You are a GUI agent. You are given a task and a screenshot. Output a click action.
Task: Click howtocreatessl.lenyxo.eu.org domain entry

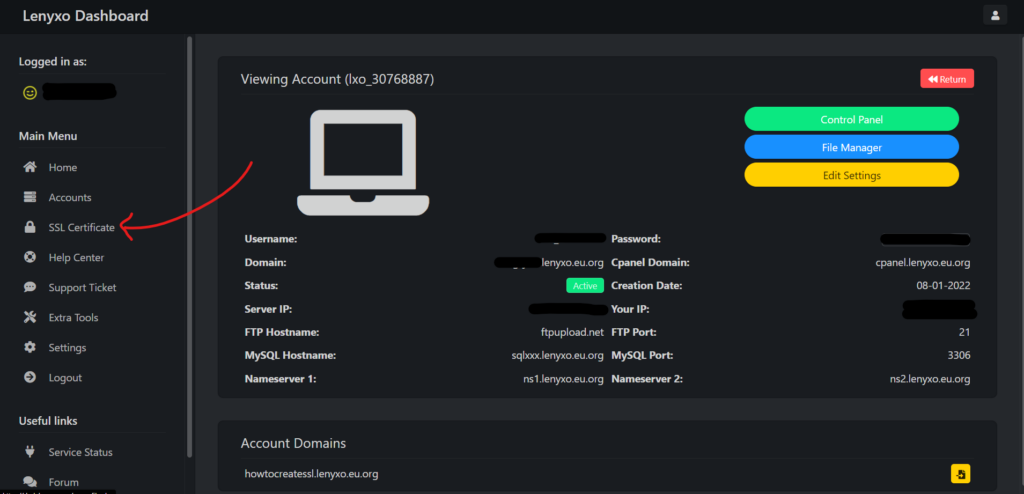pyautogui.click(x=312, y=474)
